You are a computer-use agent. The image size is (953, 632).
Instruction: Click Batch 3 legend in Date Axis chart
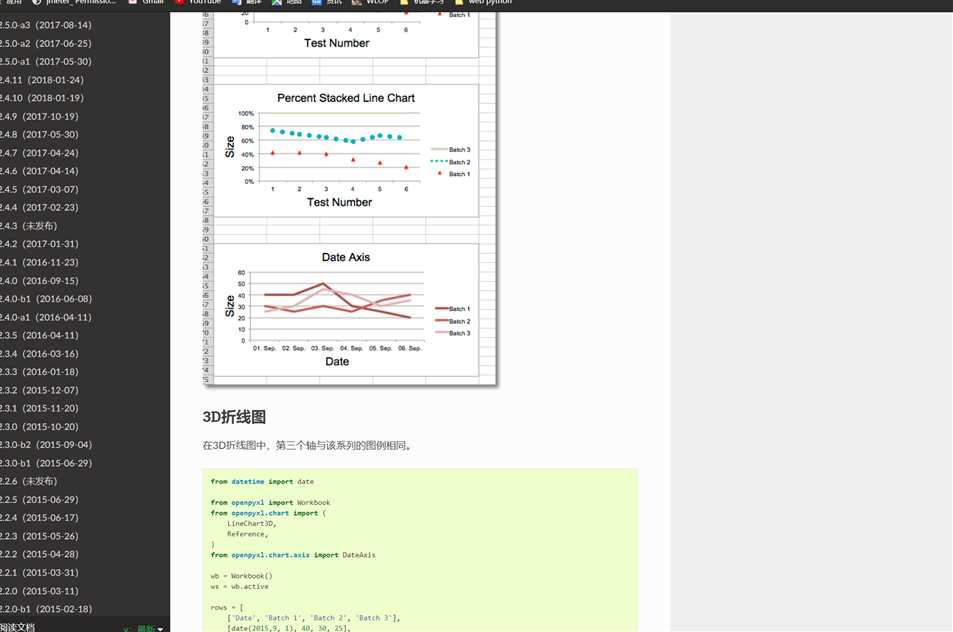tap(453, 333)
